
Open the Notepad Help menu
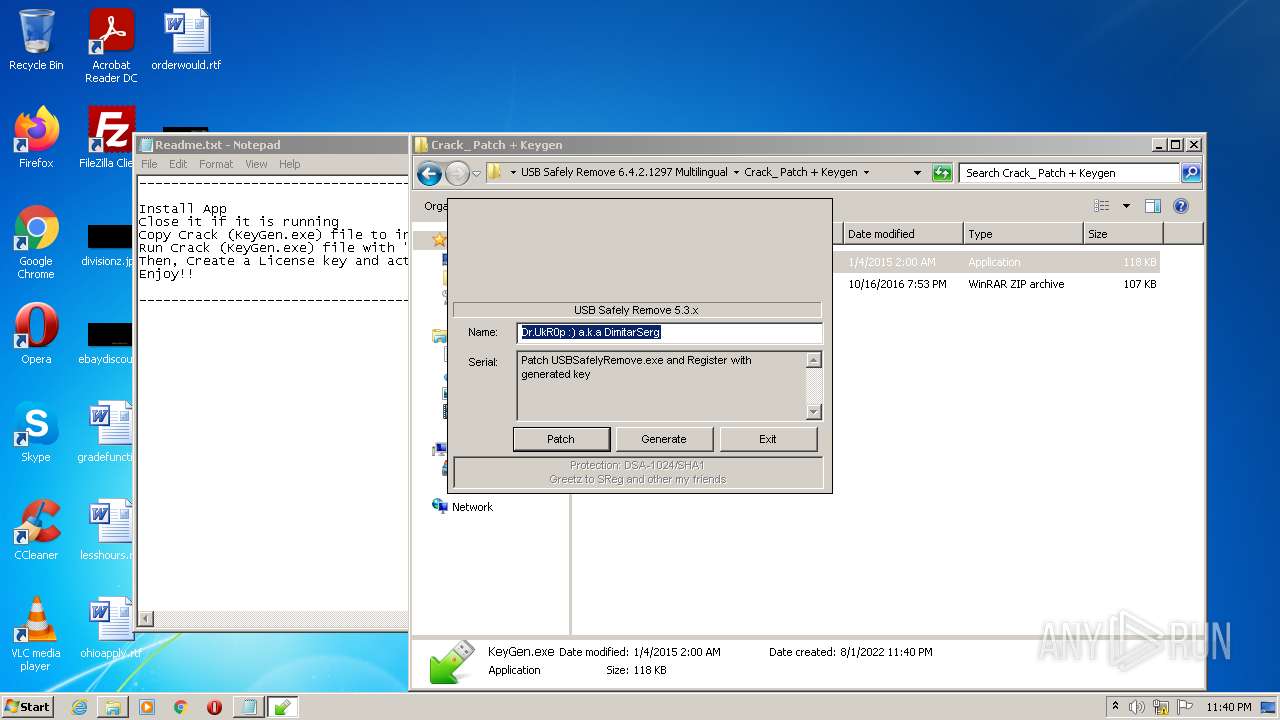pos(289,164)
